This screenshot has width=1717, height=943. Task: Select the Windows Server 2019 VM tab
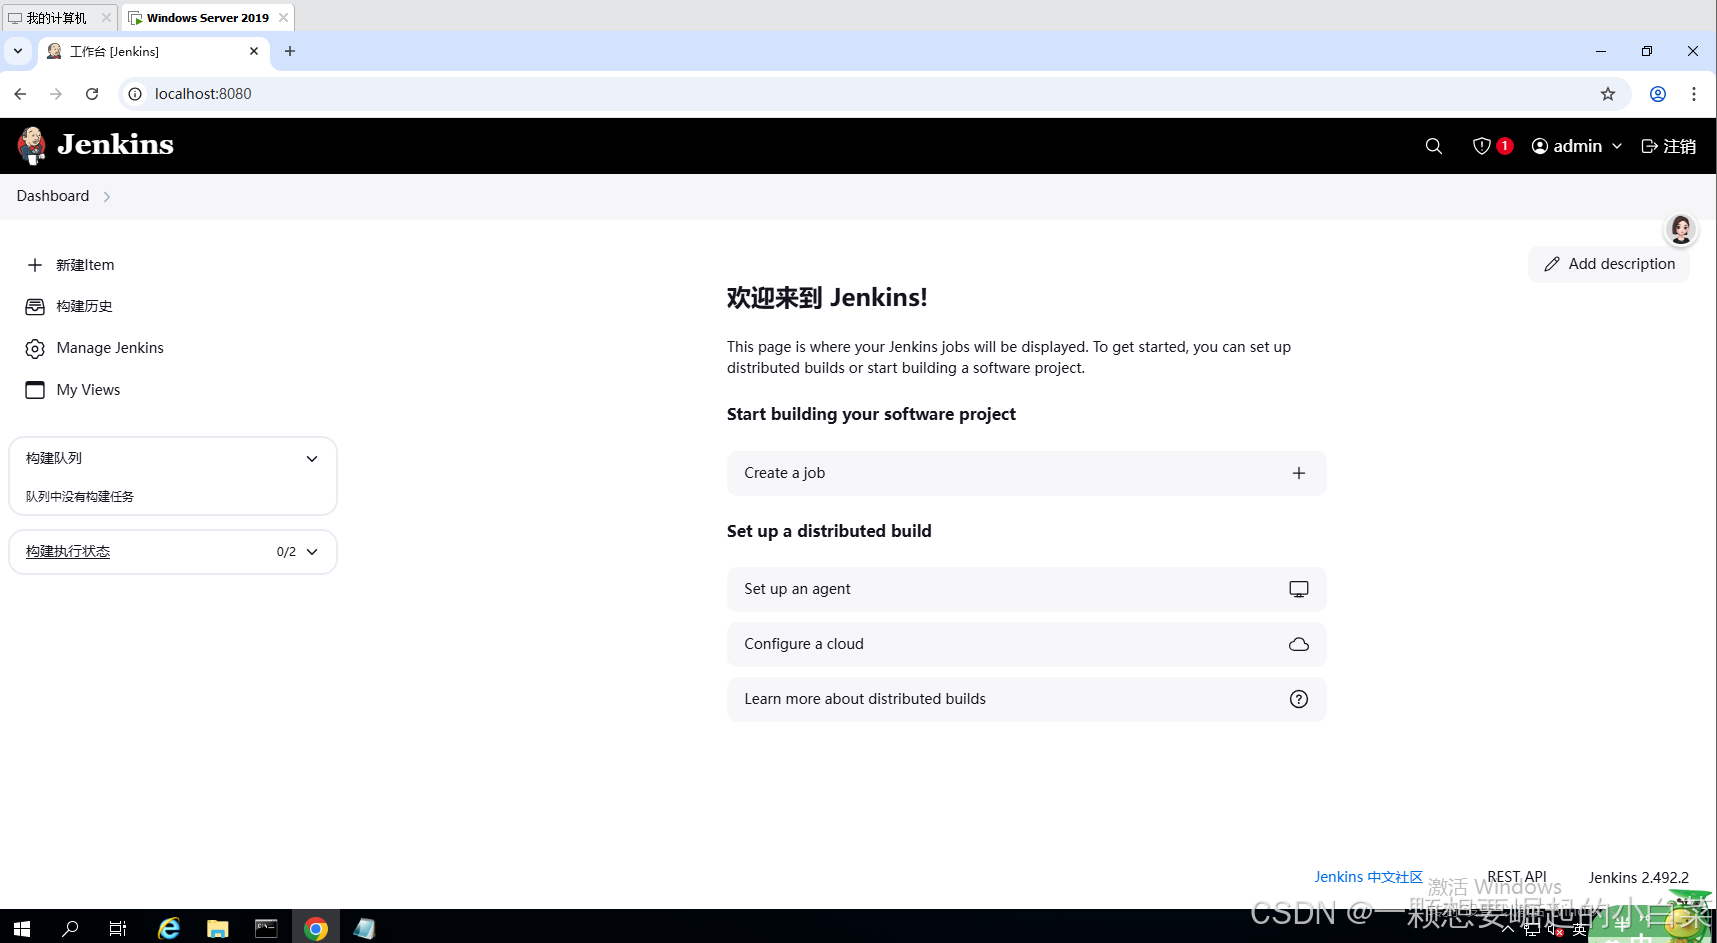click(206, 18)
